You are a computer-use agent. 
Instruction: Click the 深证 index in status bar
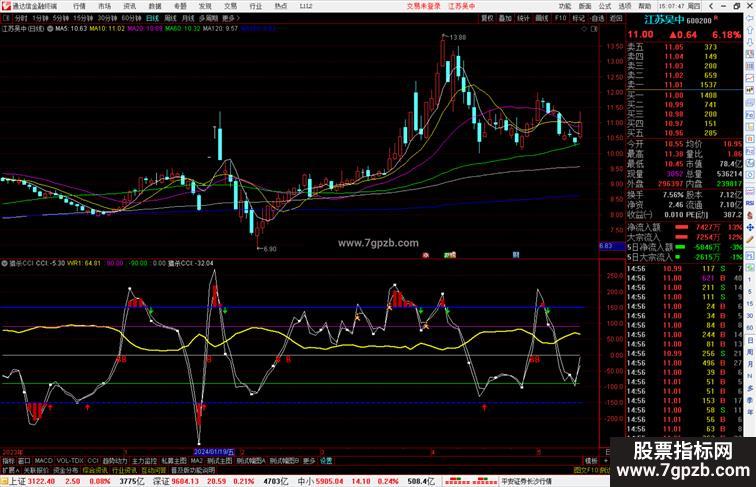[161, 481]
